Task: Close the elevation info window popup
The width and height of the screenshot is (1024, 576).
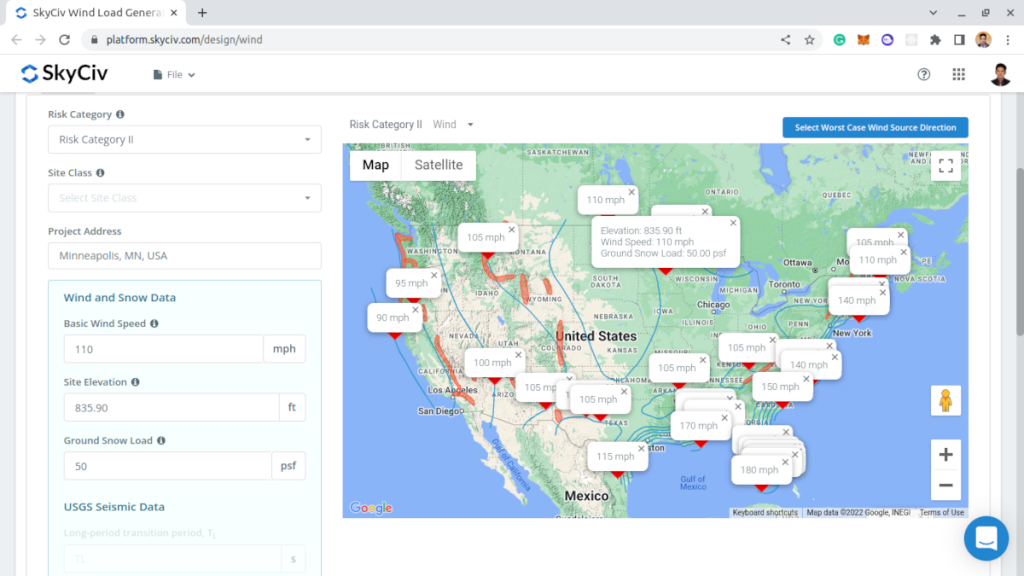Action: coord(732,223)
